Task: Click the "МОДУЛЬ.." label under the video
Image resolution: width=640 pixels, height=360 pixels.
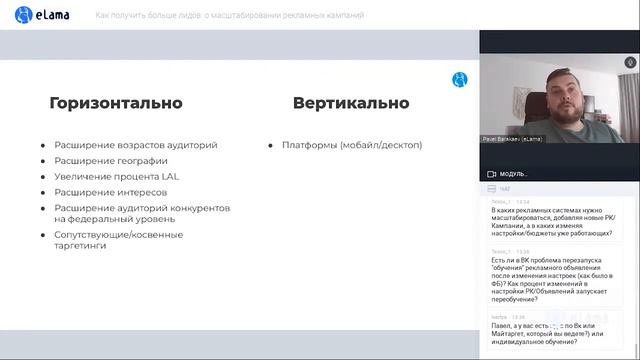Action: click(513, 174)
